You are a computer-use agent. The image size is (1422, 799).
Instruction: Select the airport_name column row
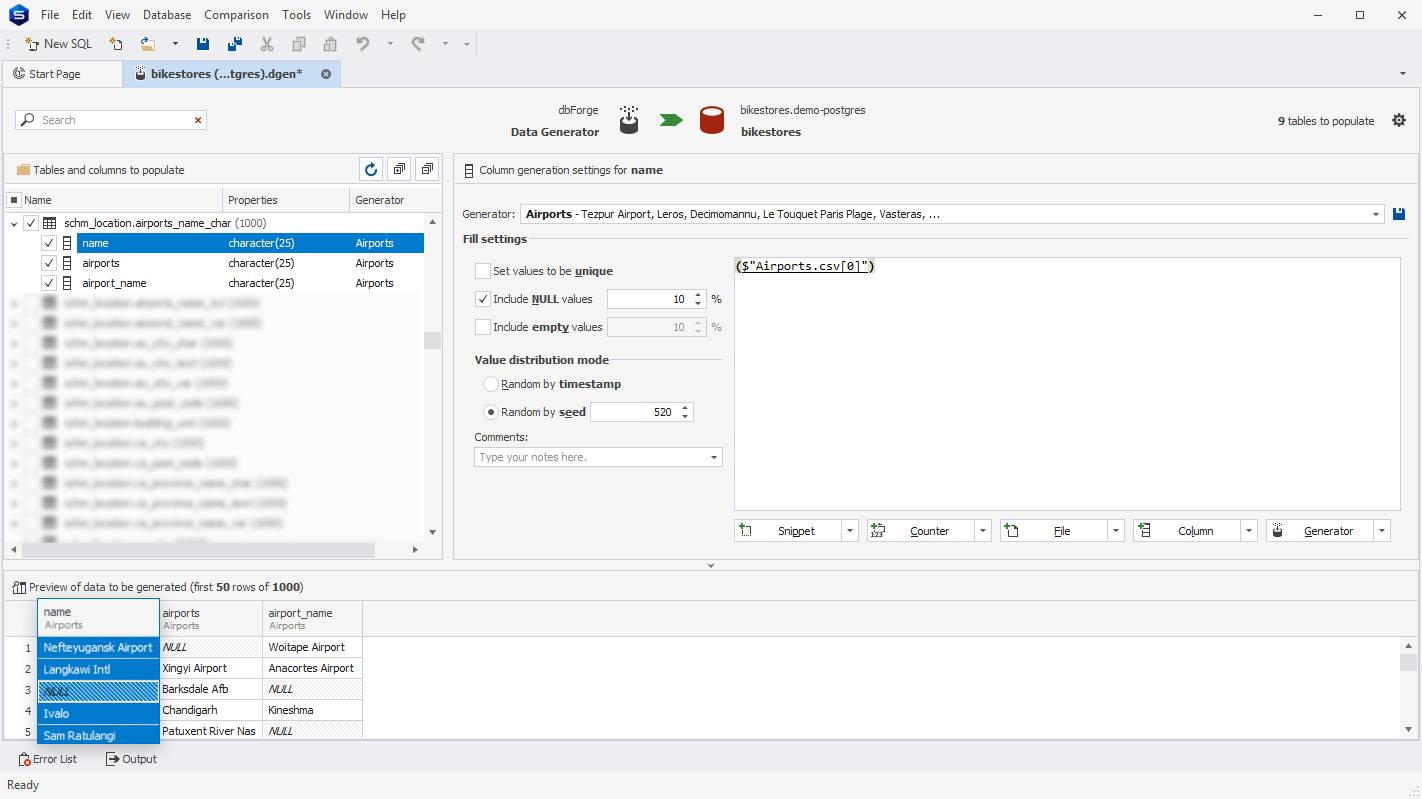coord(250,283)
